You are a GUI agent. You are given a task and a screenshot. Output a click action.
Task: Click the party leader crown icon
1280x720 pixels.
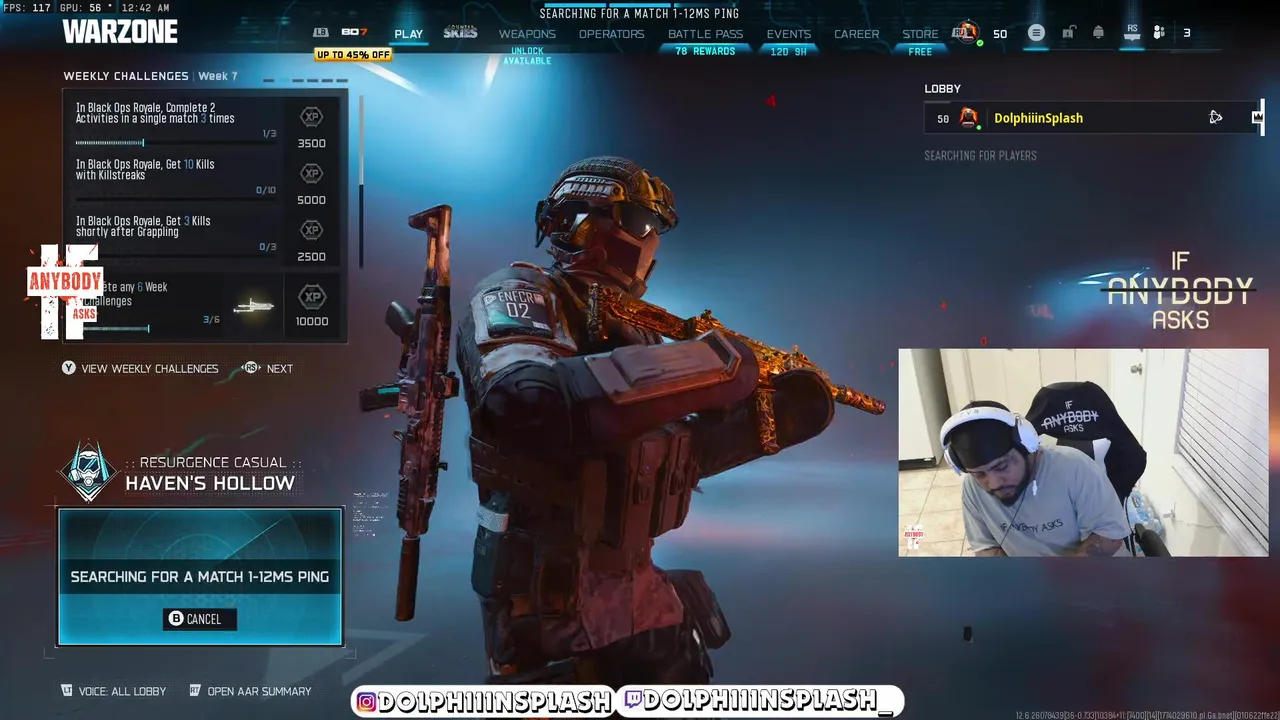[x=1257, y=118]
